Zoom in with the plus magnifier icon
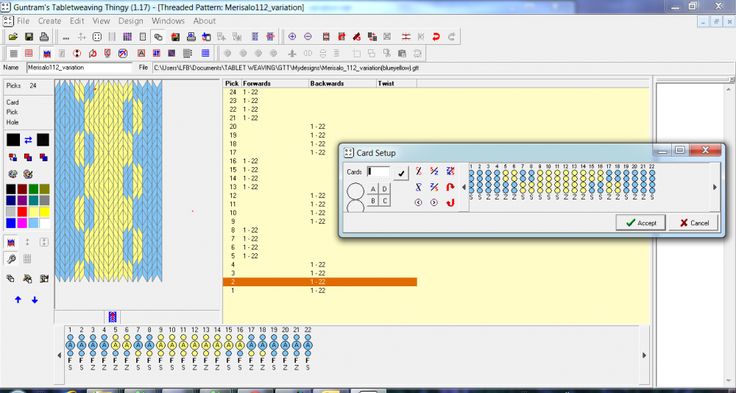The height and width of the screenshot is (393, 736). 292,37
